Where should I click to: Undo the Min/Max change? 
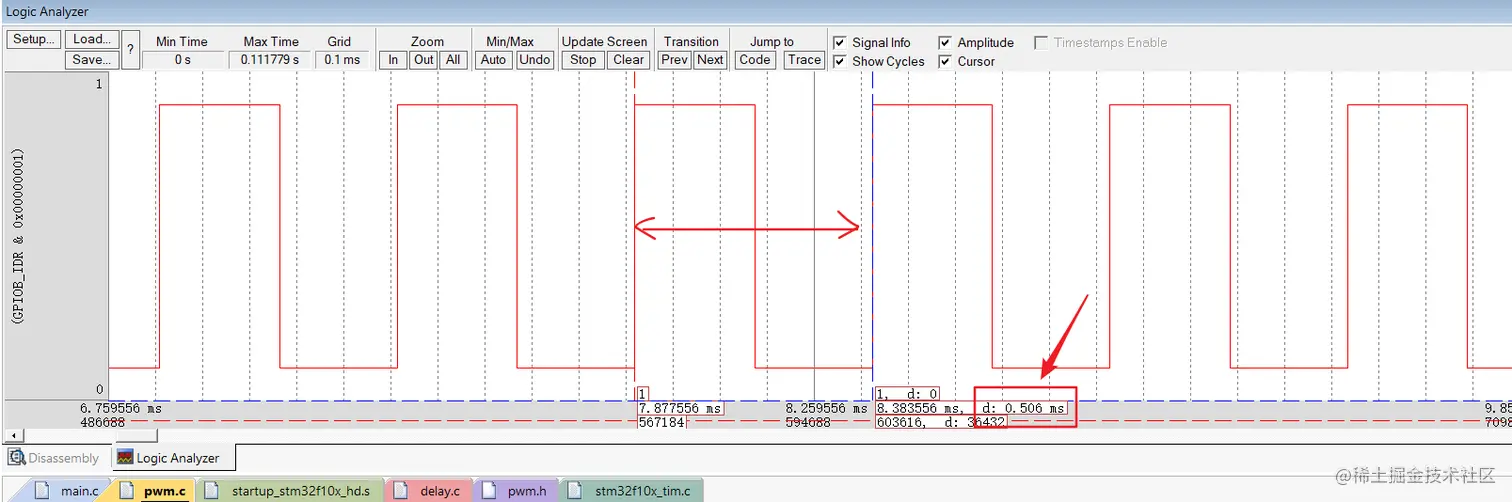535,60
